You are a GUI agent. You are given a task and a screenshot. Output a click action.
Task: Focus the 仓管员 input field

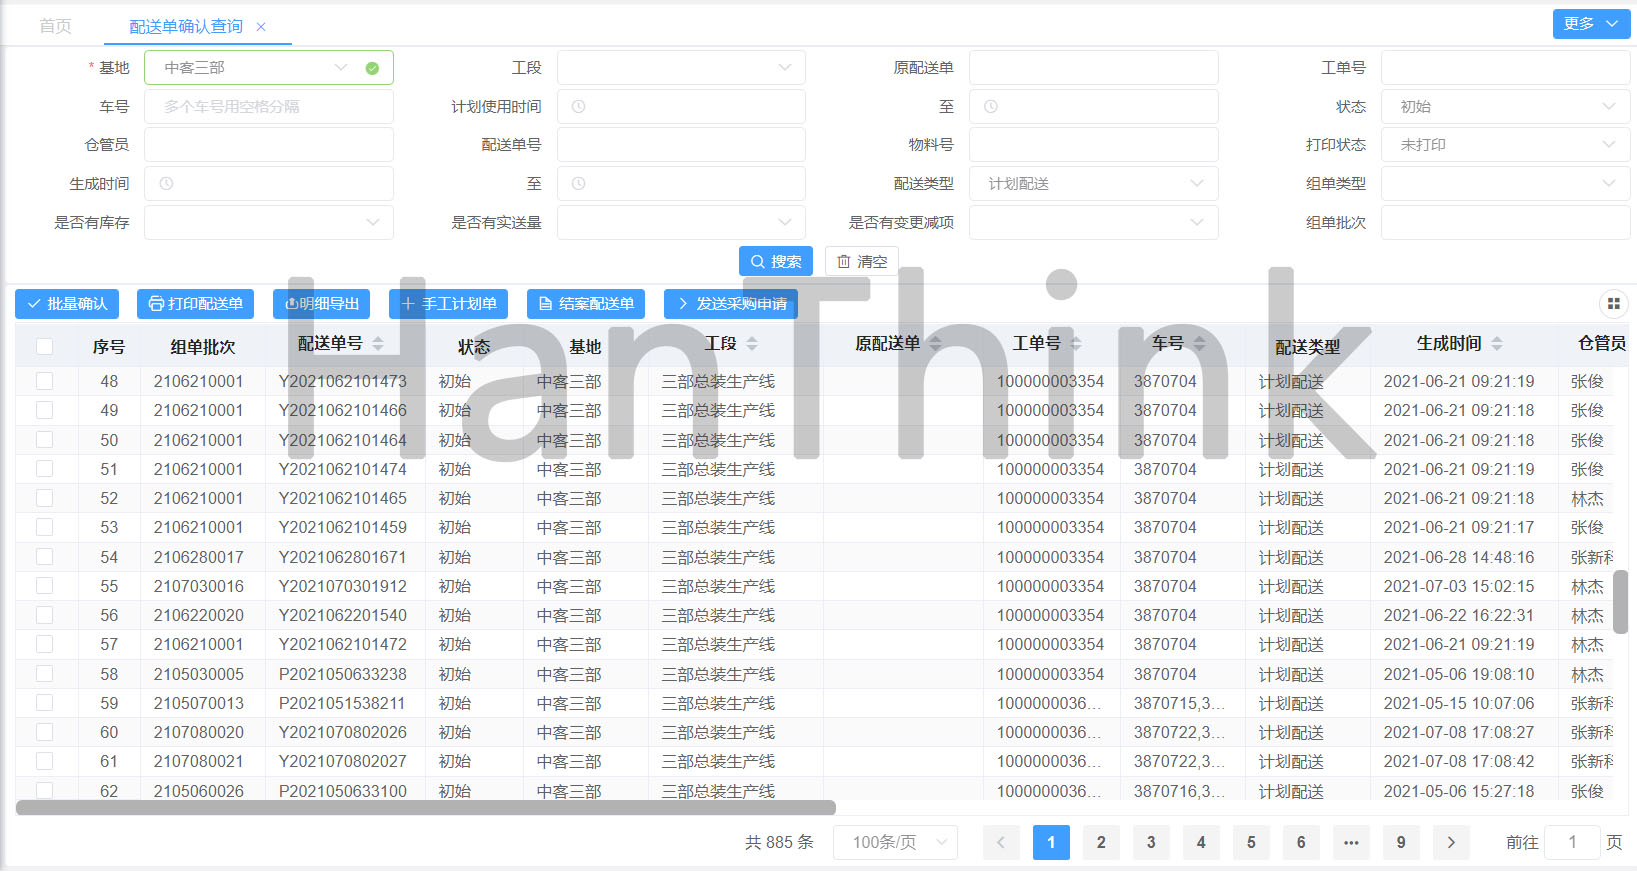pyautogui.click(x=268, y=145)
